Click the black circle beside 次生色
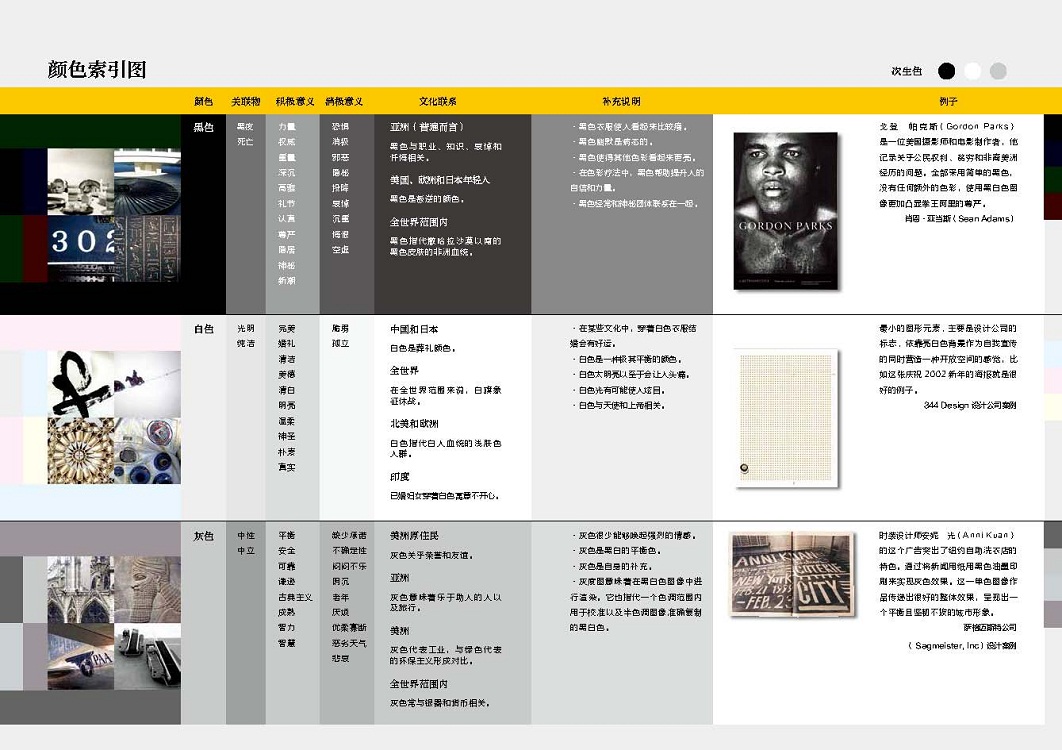This screenshot has width=1062, height=750. point(946,71)
